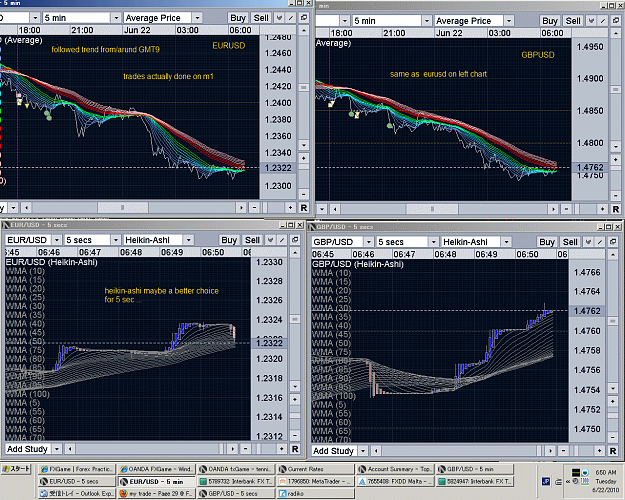Screen dimensions: 625x500
Task: Click the detach window icon in the GBP/USD 5 min chart
Action: tap(616, 21)
